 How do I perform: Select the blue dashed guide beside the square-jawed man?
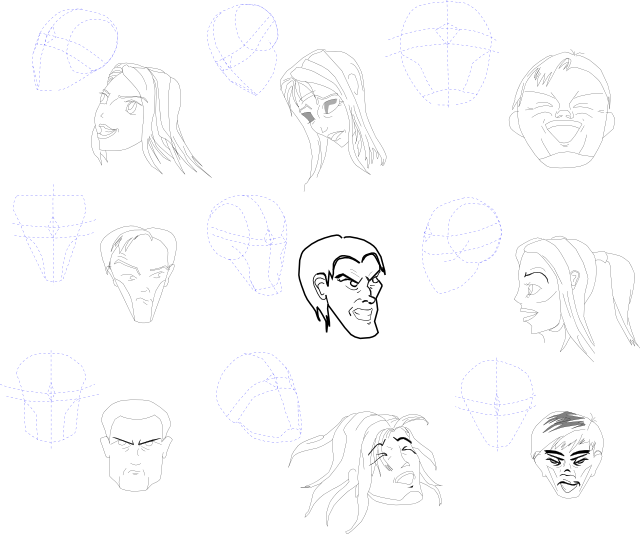(50, 399)
